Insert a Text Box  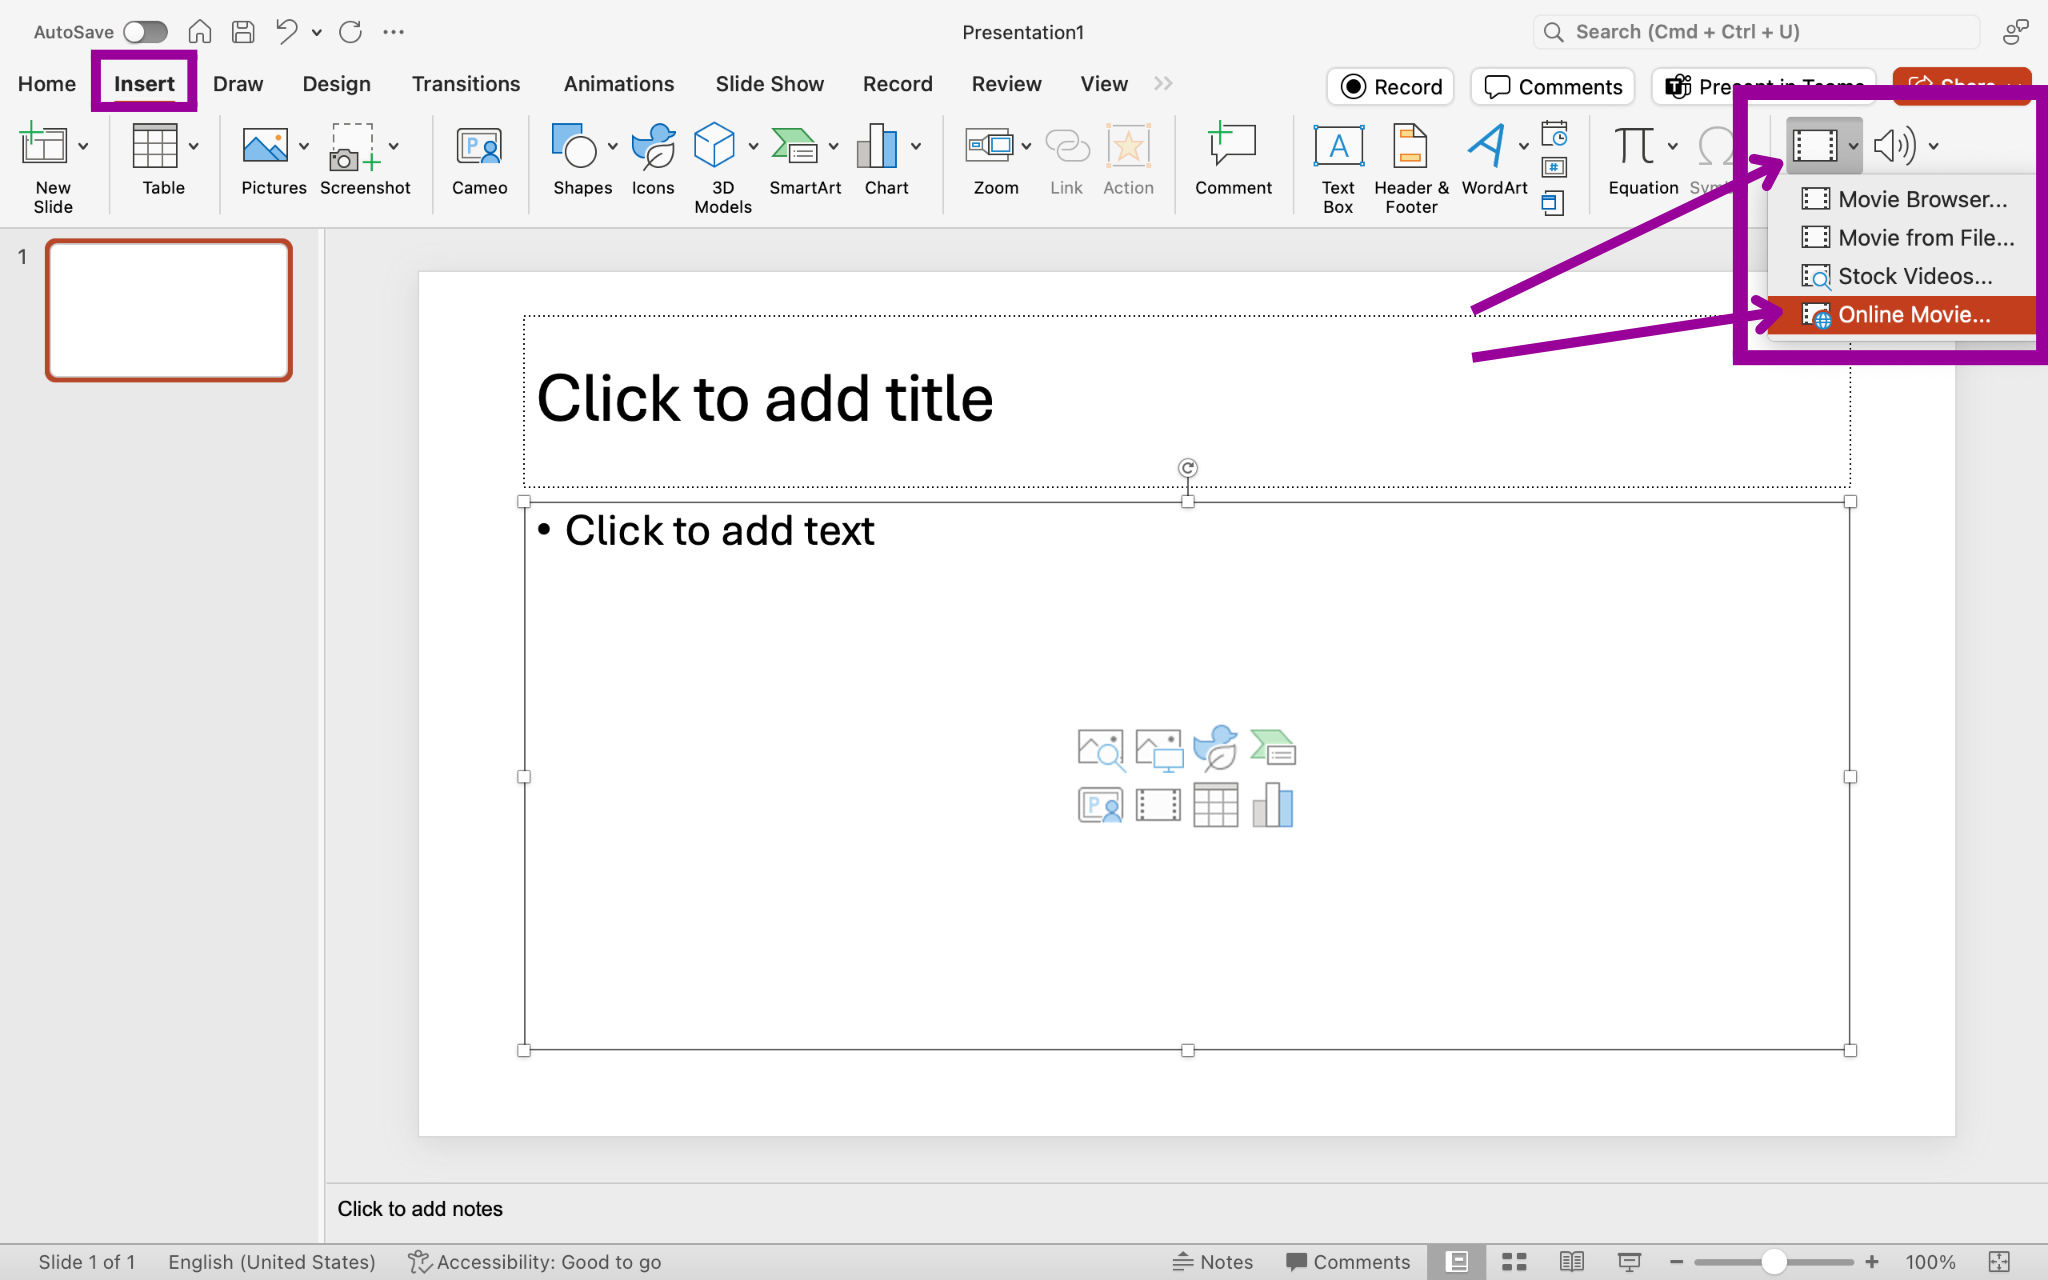(1338, 146)
